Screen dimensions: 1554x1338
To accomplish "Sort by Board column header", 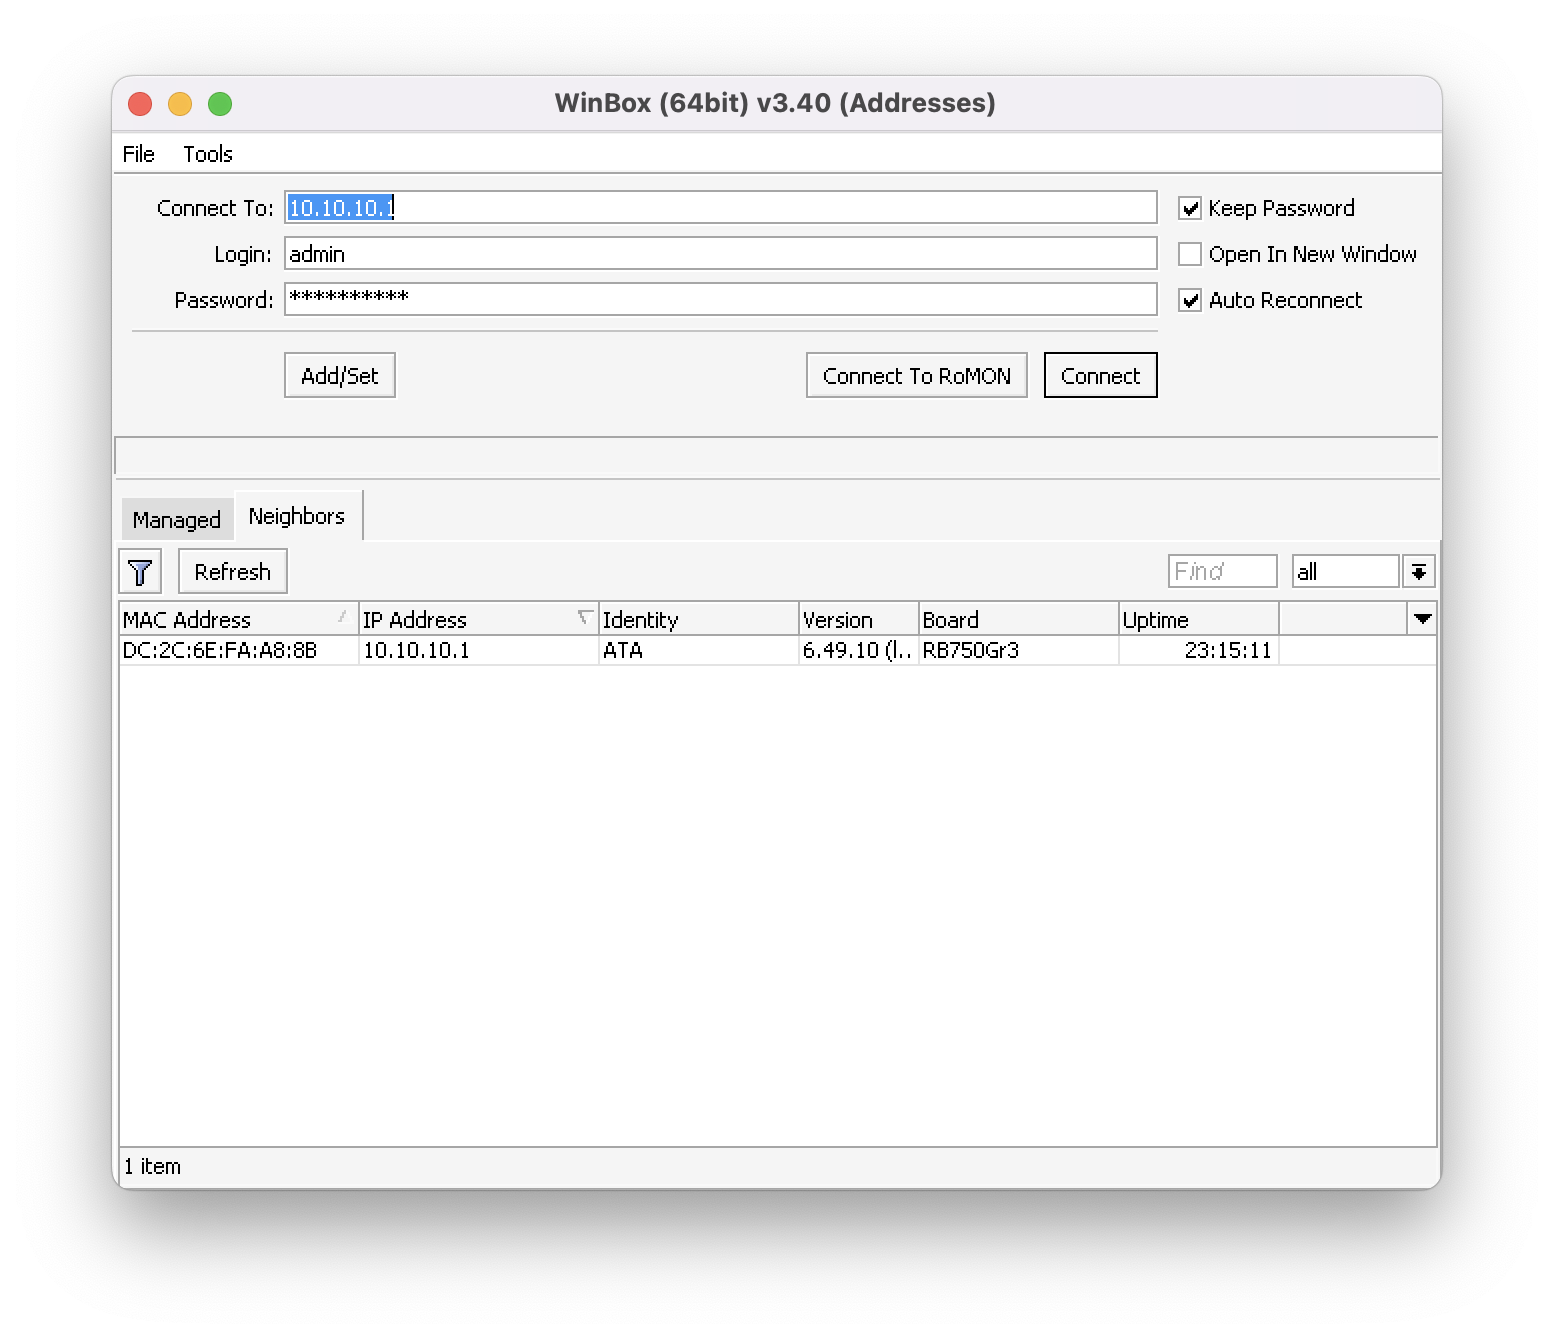I will coord(1018,619).
